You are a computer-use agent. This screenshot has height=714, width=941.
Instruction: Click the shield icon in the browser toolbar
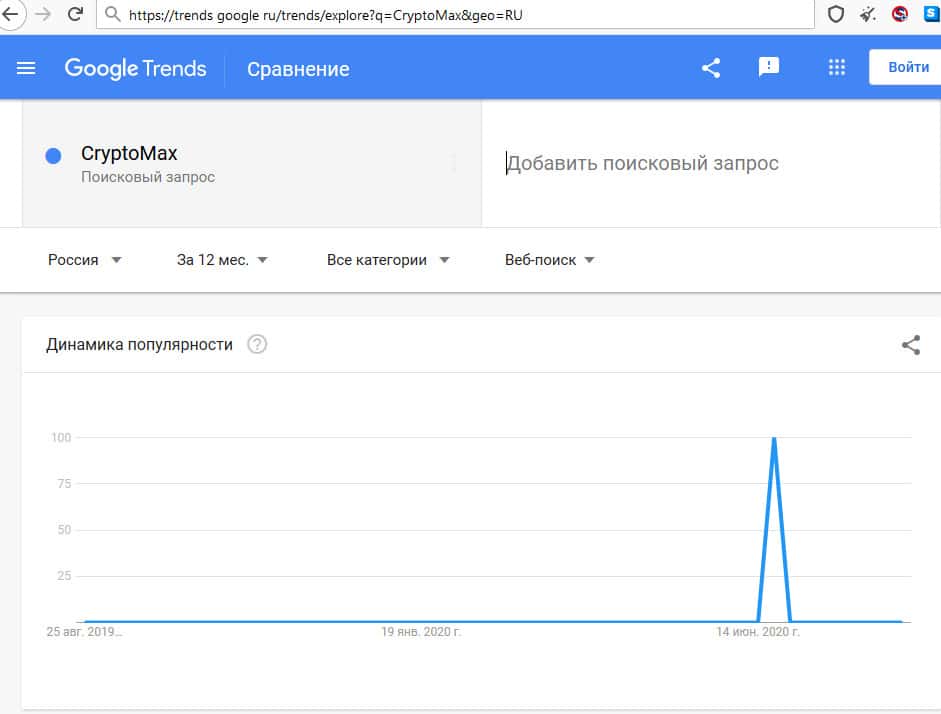point(835,15)
